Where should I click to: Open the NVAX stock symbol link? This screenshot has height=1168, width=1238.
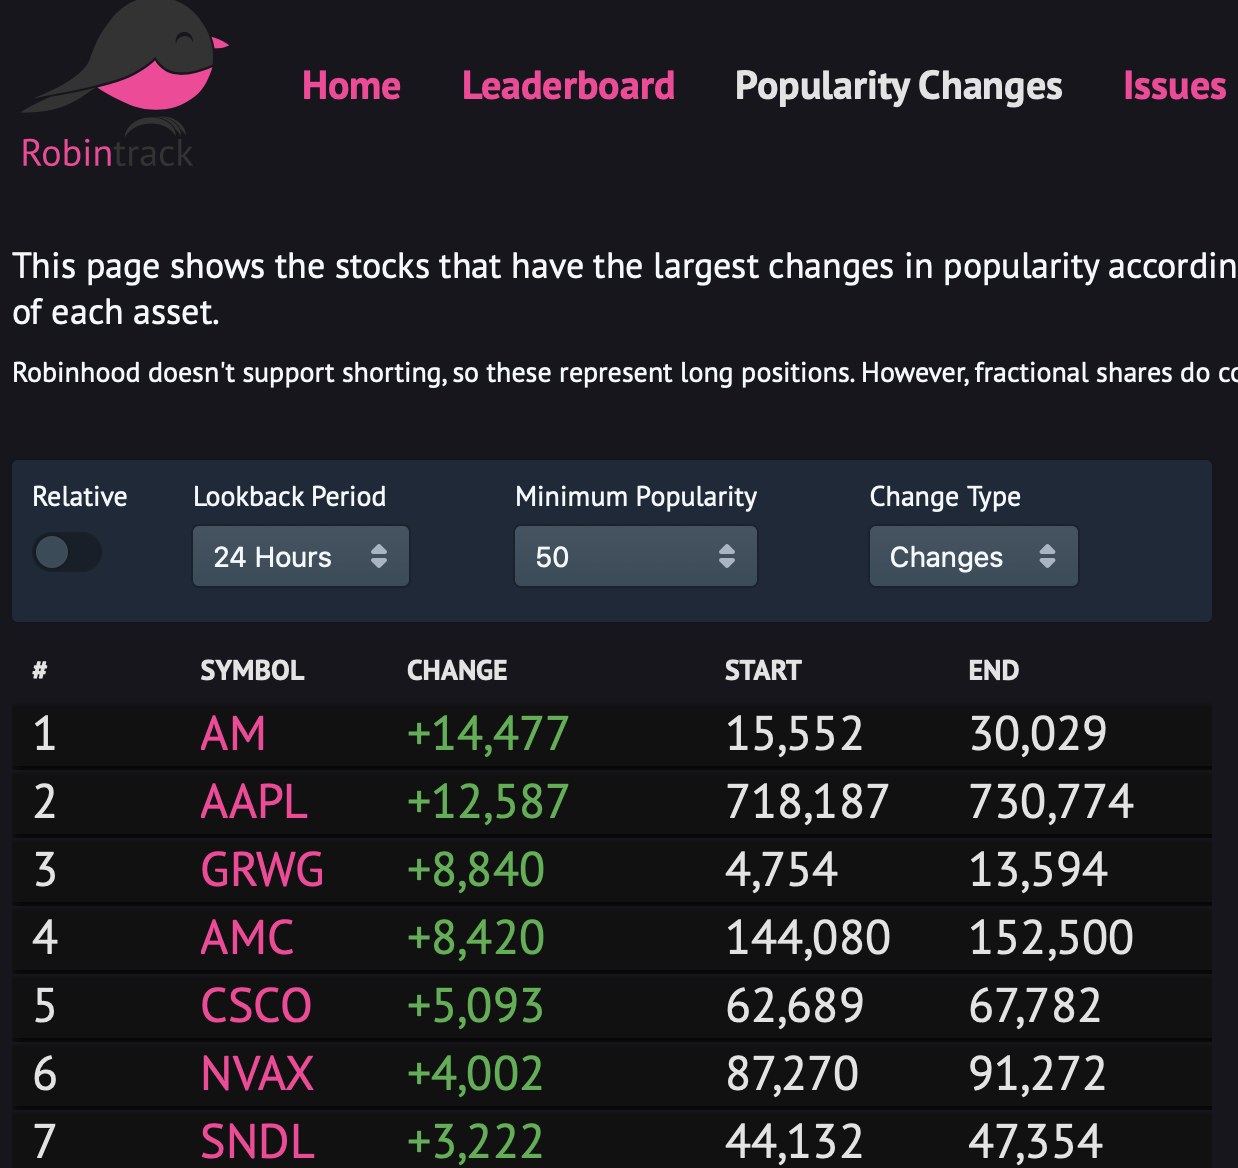[x=257, y=1074]
